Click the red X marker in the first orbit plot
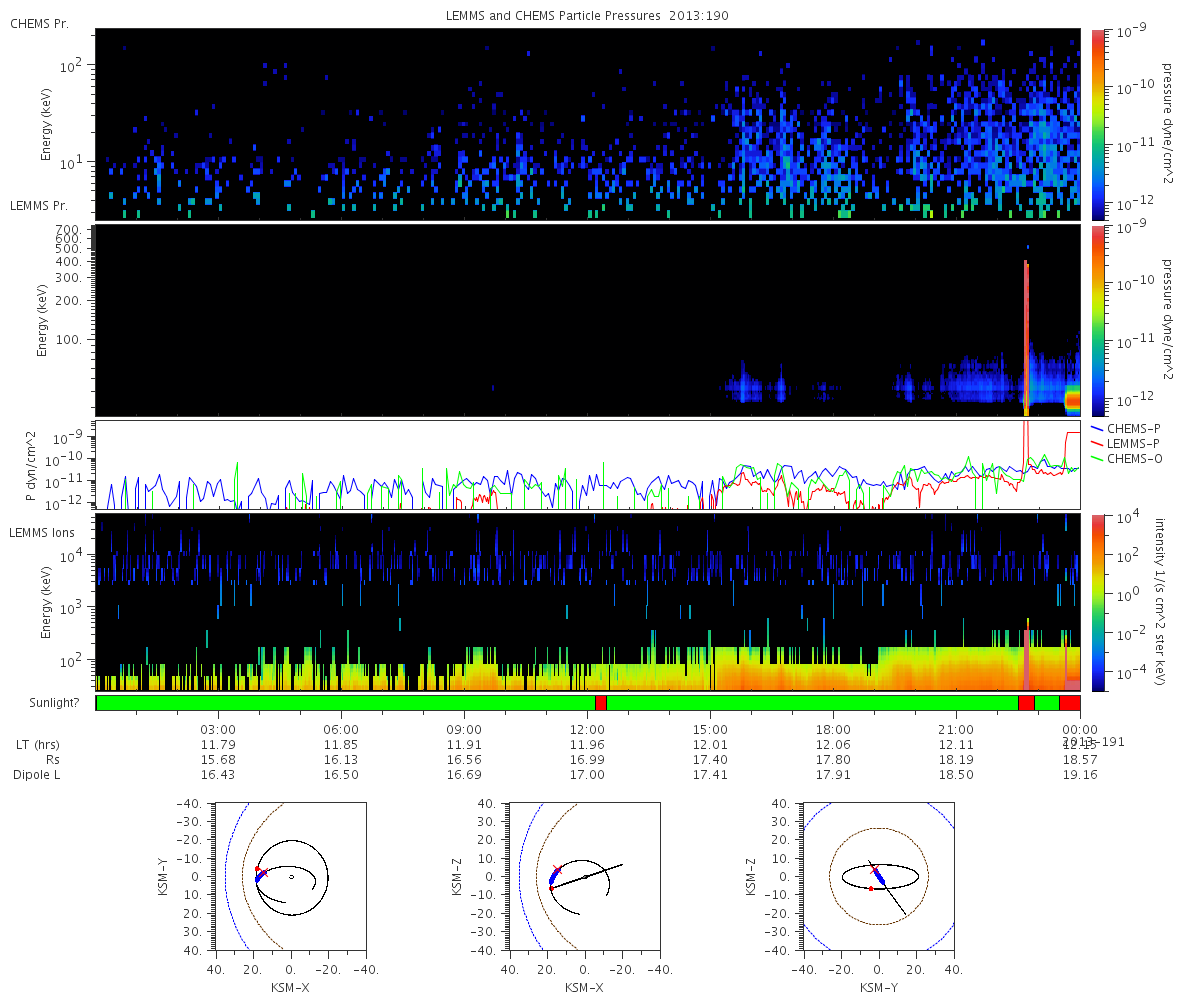Image resolution: width=1200 pixels, height=1000 pixels. (264, 872)
